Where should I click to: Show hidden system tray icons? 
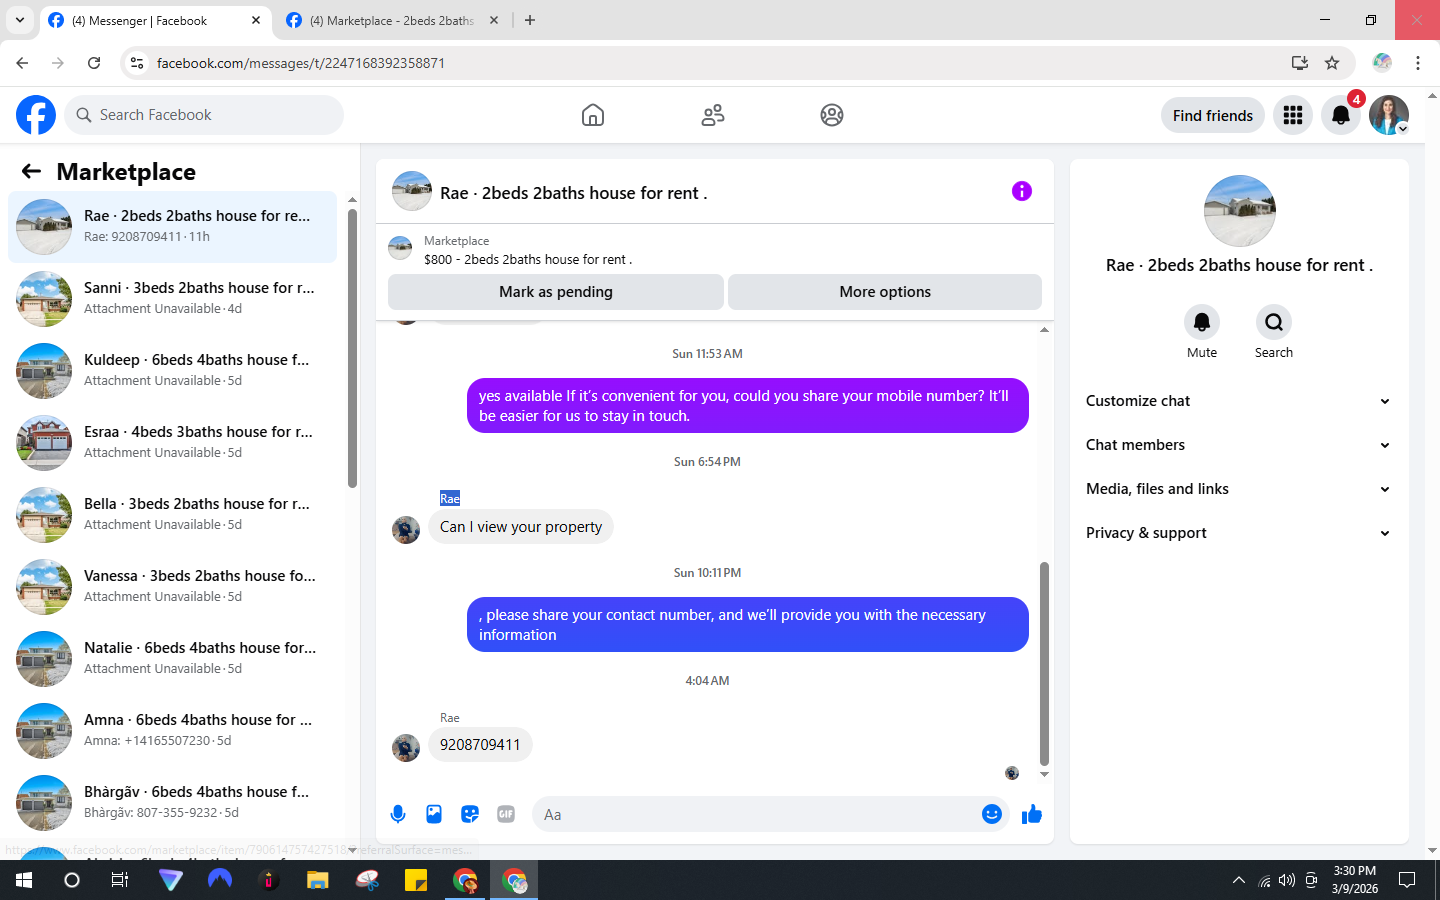(x=1239, y=880)
